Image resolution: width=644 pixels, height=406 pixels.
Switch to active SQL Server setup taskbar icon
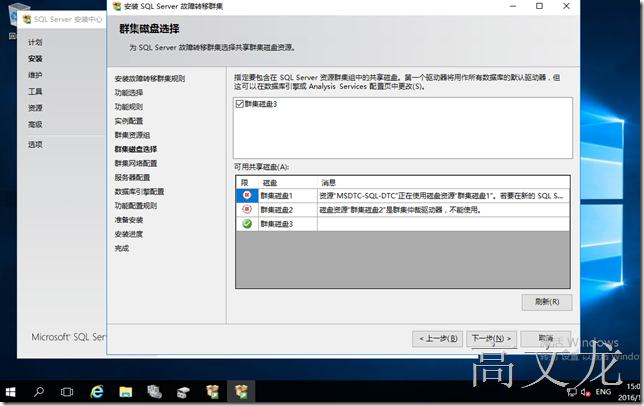(241, 392)
